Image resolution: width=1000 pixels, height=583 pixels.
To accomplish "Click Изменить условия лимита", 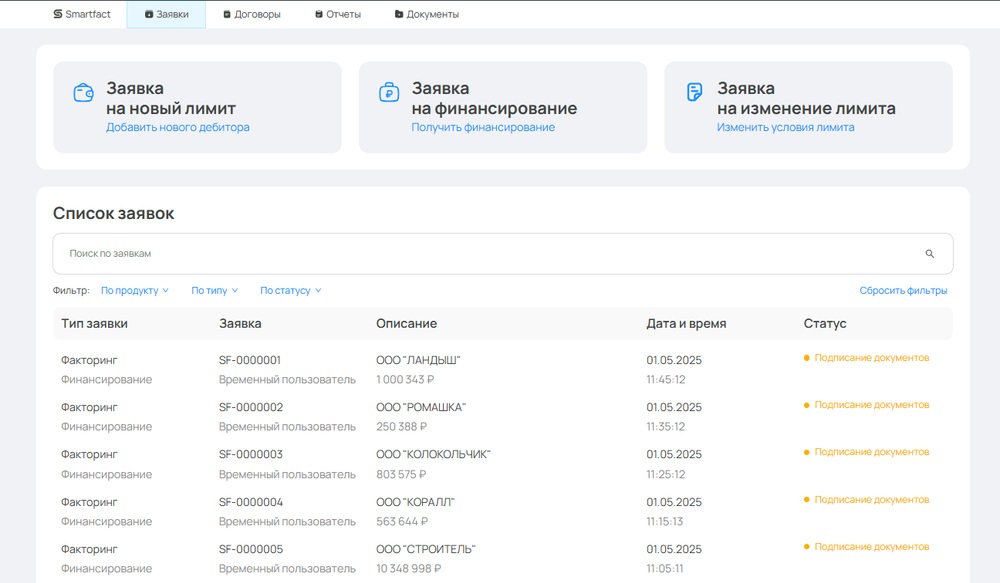I will point(787,127).
